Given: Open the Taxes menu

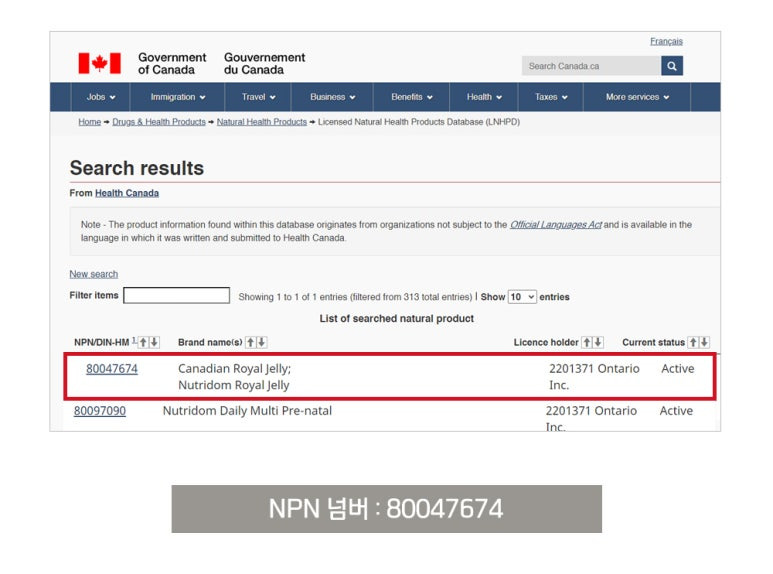Looking at the screenshot, I should pyautogui.click(x=551, y=97).
